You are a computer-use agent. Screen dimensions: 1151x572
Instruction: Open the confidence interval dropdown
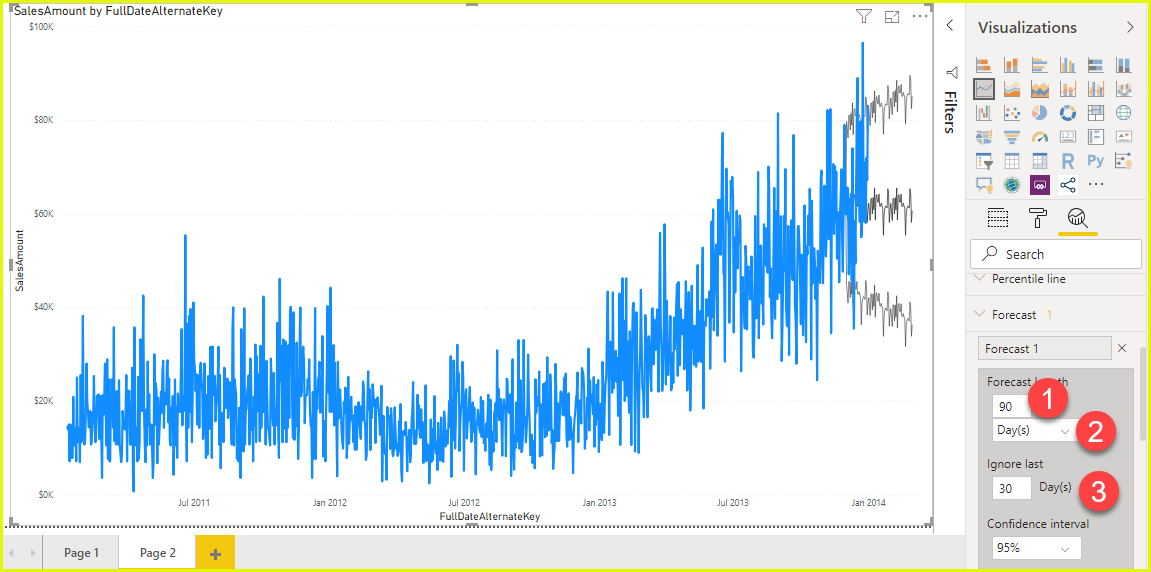click(1037, 548)
